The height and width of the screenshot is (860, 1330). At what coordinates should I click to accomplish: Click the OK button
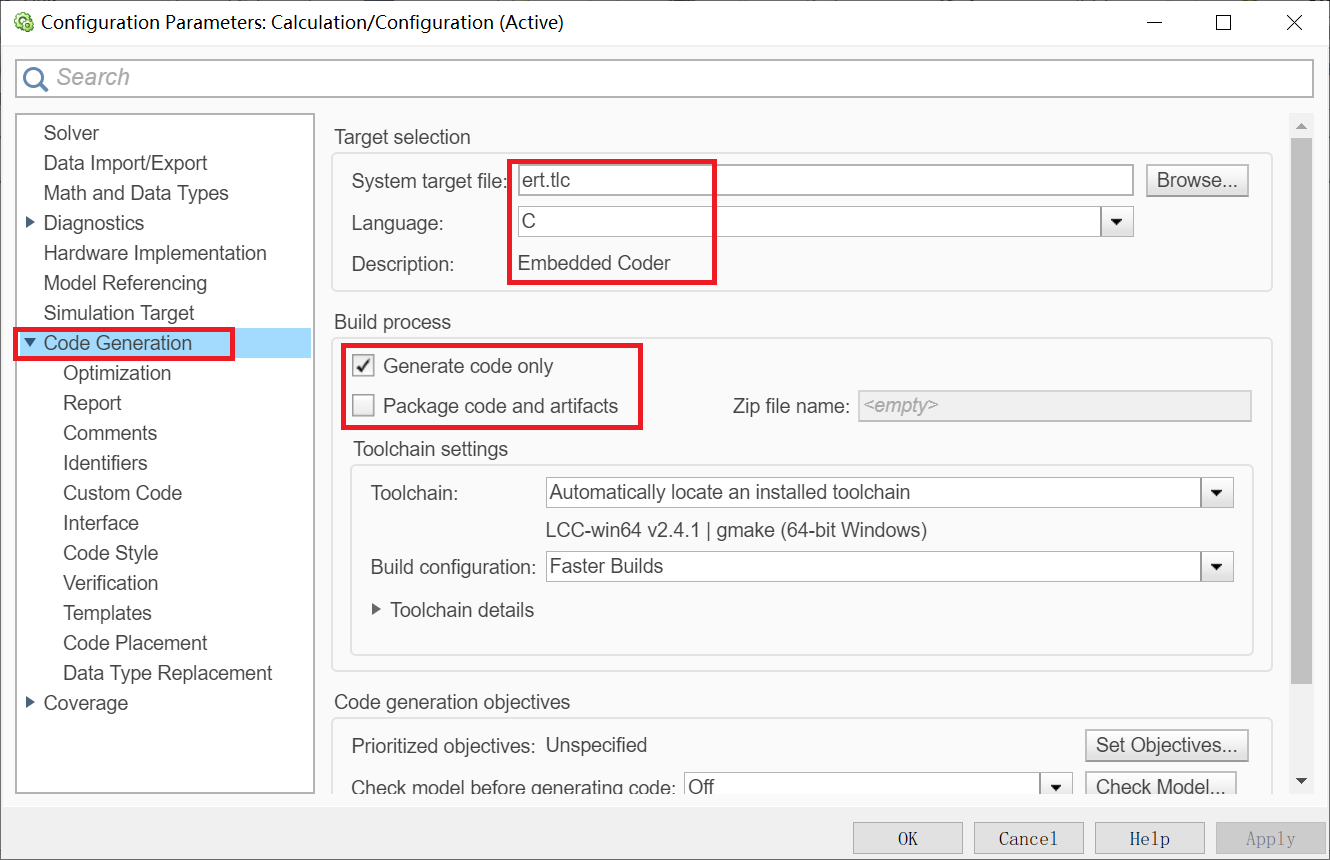coord(907,838)
